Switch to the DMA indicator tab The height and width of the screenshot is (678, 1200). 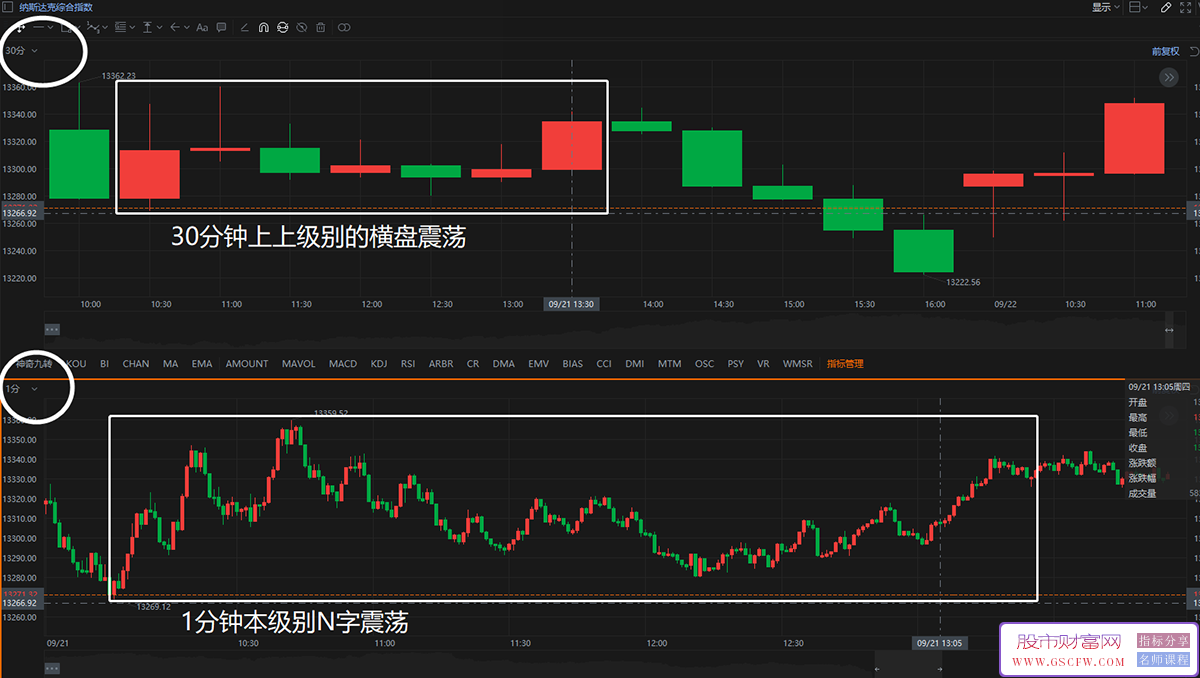click(x=504, y=364)
